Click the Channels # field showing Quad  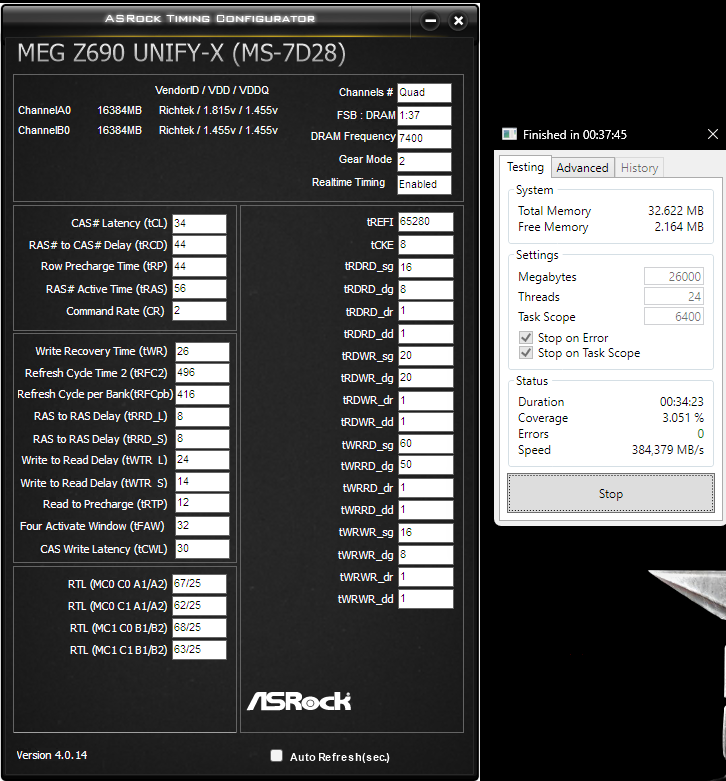click(424, 93)
